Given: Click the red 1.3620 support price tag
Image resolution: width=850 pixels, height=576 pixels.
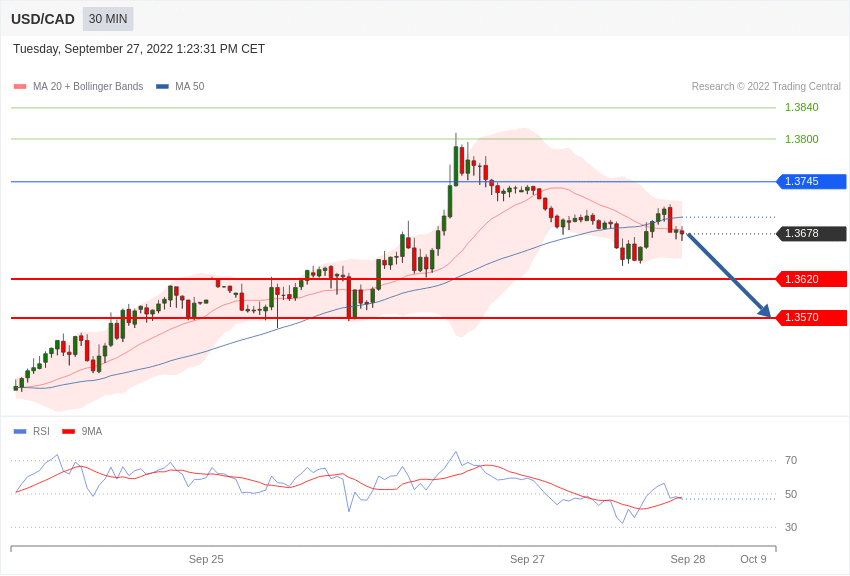Looking at the screenshot, I should [x=812, y=280].
